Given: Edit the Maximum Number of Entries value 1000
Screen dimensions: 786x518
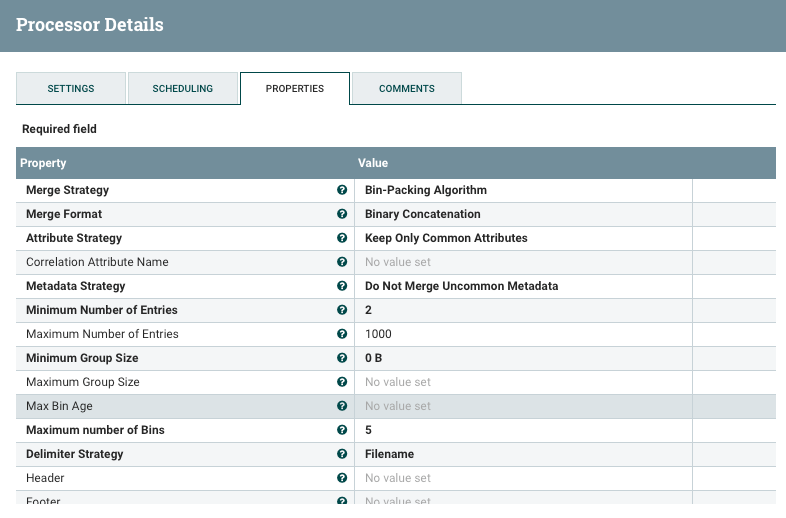Looking at the screenshot, I should tap(379, 334).
